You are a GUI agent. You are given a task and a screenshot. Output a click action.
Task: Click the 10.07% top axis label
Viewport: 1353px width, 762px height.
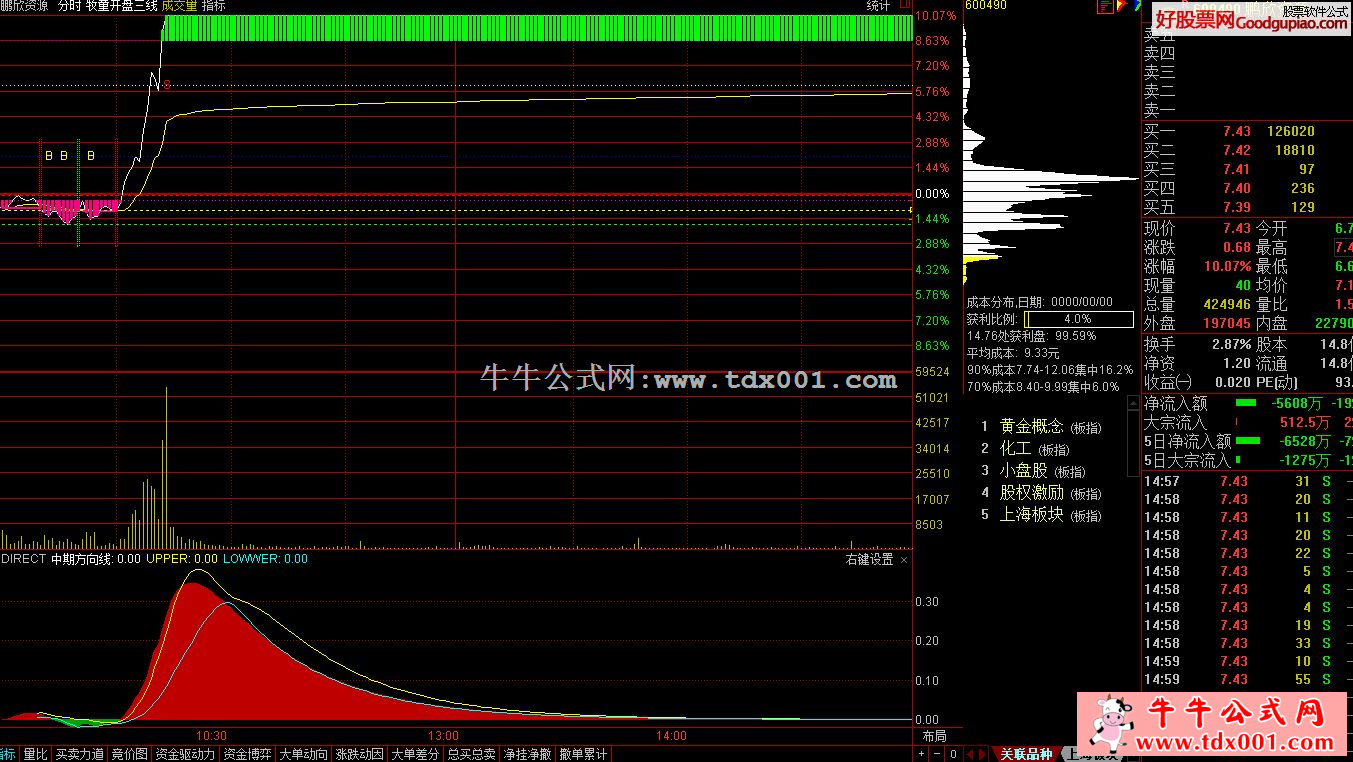(936, 16)
